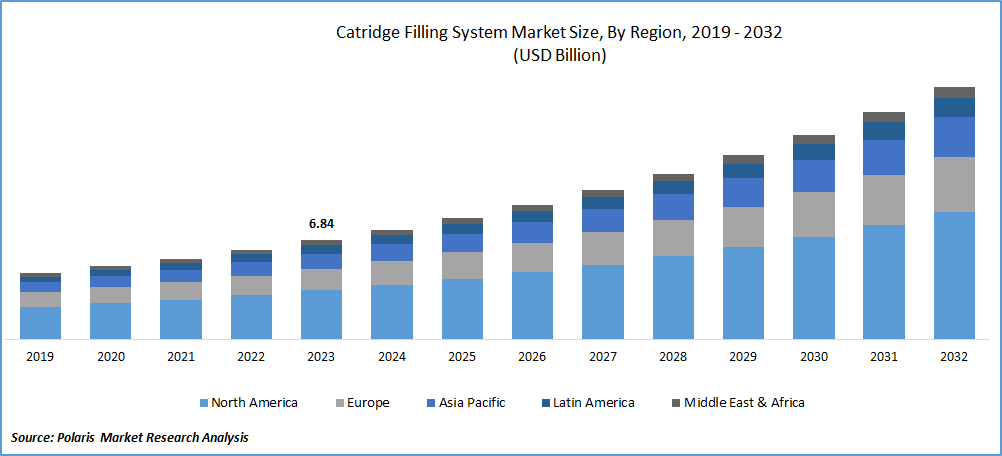
Task: Click the Europe segment of the 2025 bar
Action: (x=462, y=266)
